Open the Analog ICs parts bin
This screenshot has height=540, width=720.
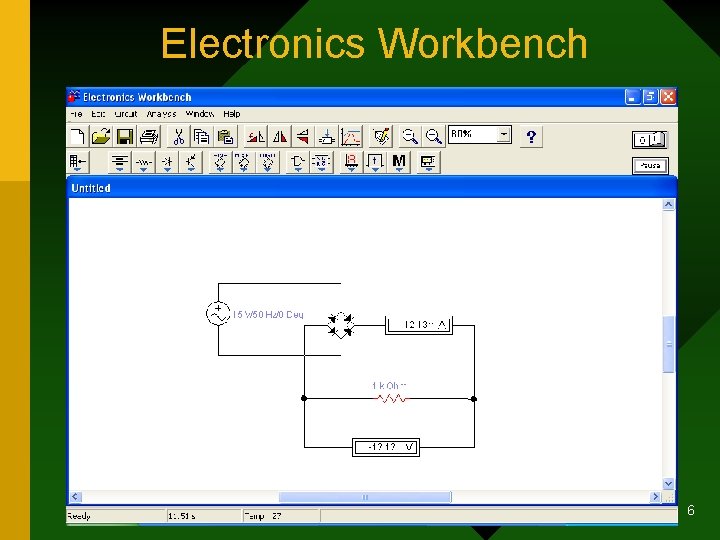click(220, 162)
